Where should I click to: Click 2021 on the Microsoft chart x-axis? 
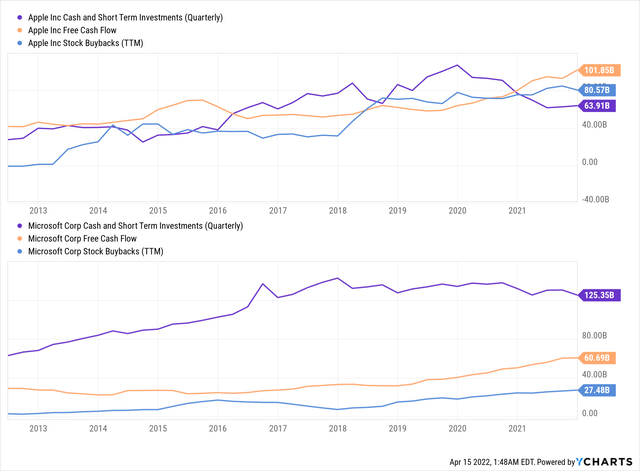pyautogui.click(x=517, y=429)
